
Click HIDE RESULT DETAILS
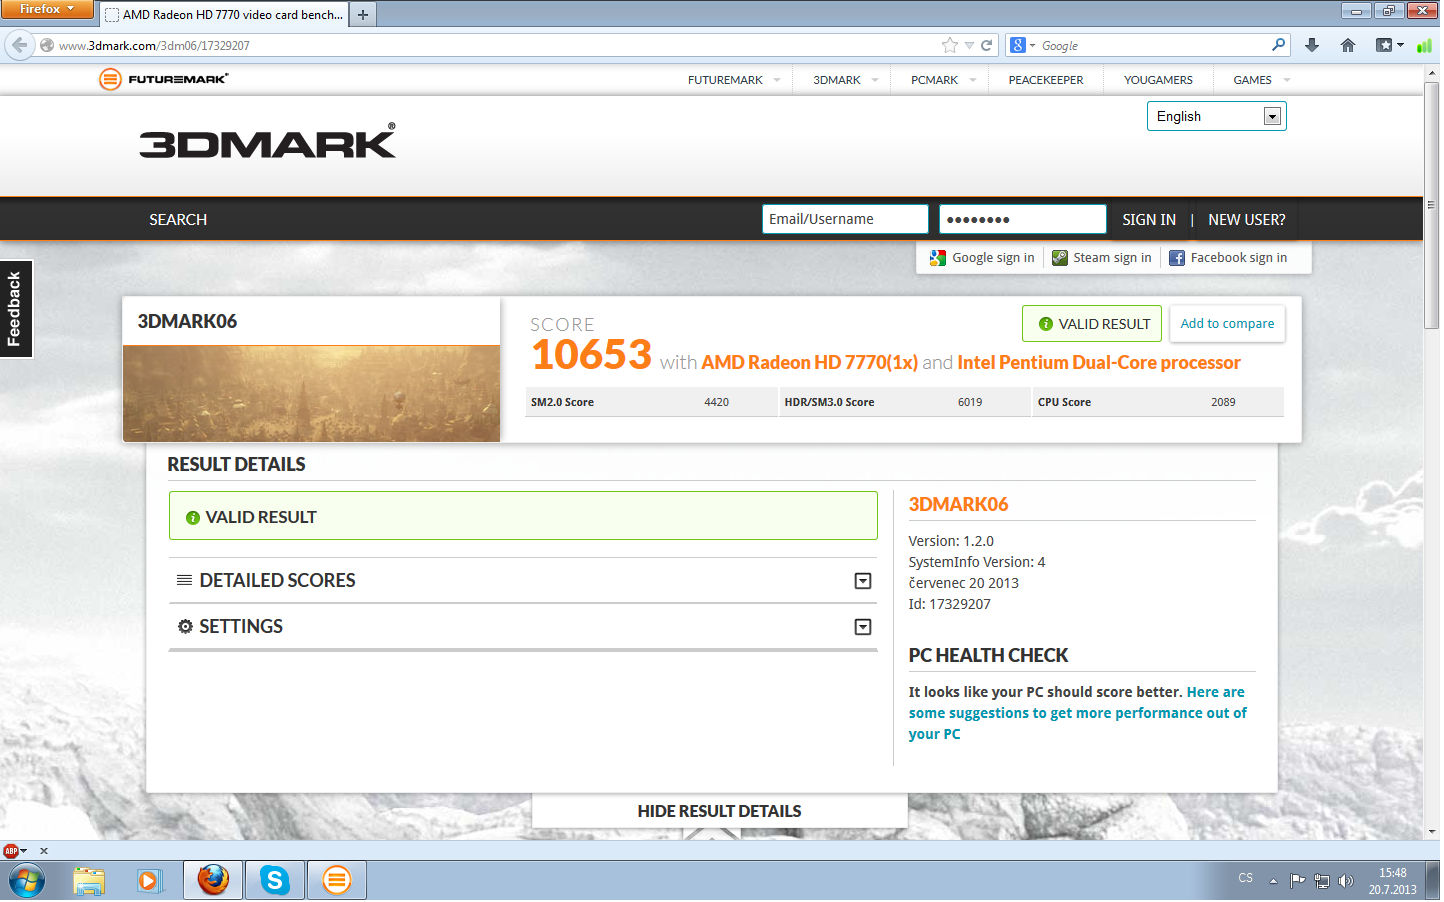pos(720,811)
